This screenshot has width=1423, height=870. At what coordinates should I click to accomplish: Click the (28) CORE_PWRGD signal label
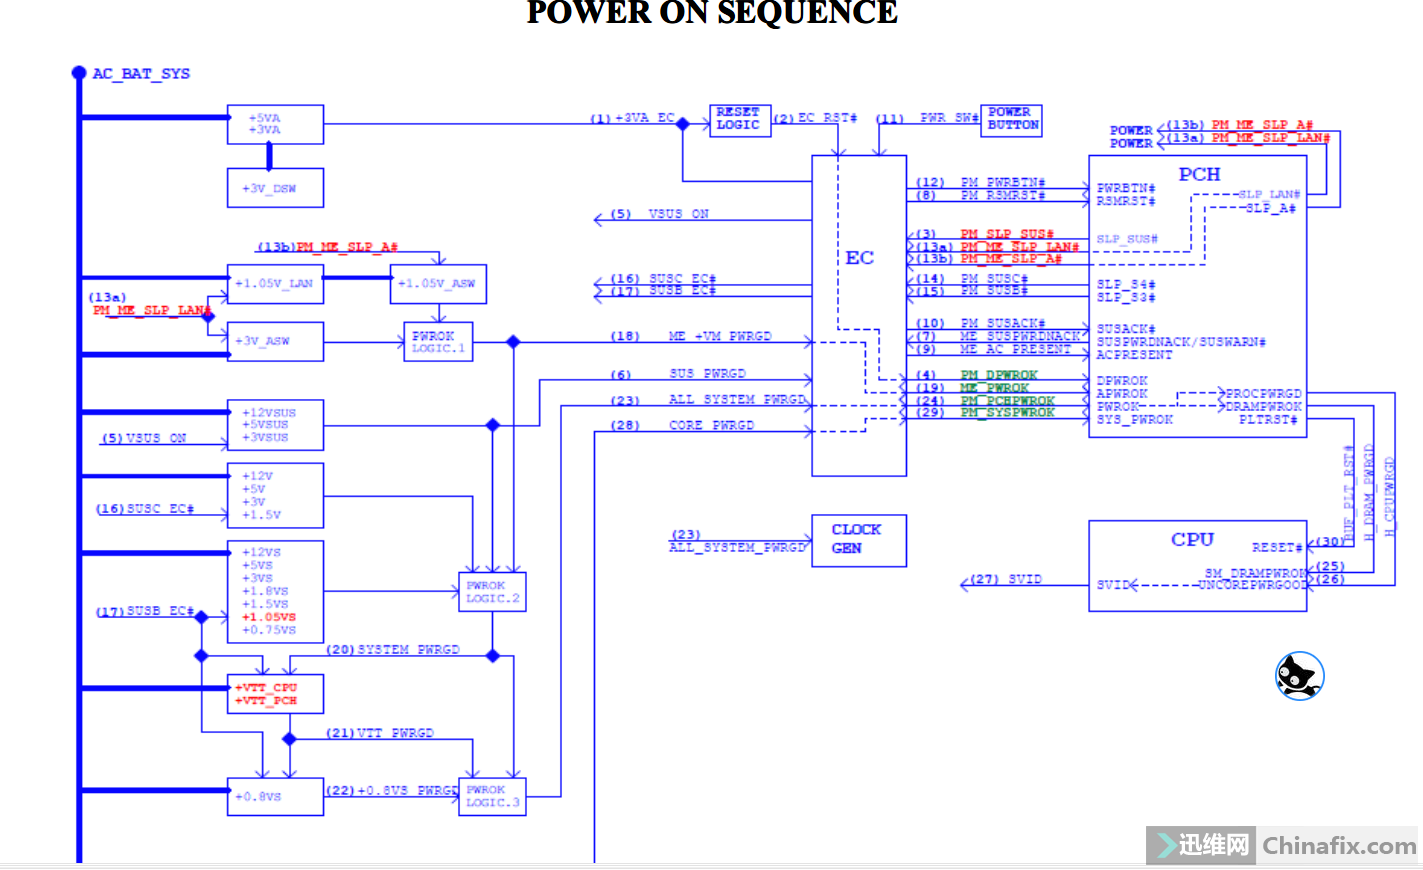682,425
